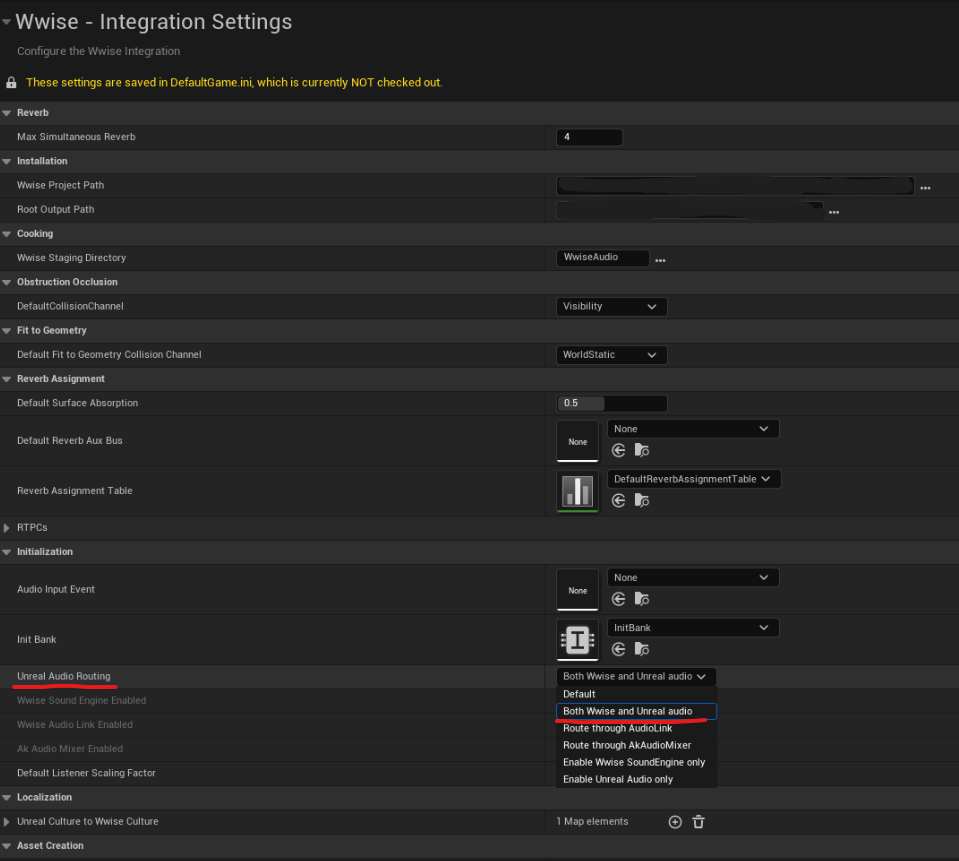Open the Default Reverb Aux Bus asset dropdown
The image size is (959, 861).
pos(693,429)
